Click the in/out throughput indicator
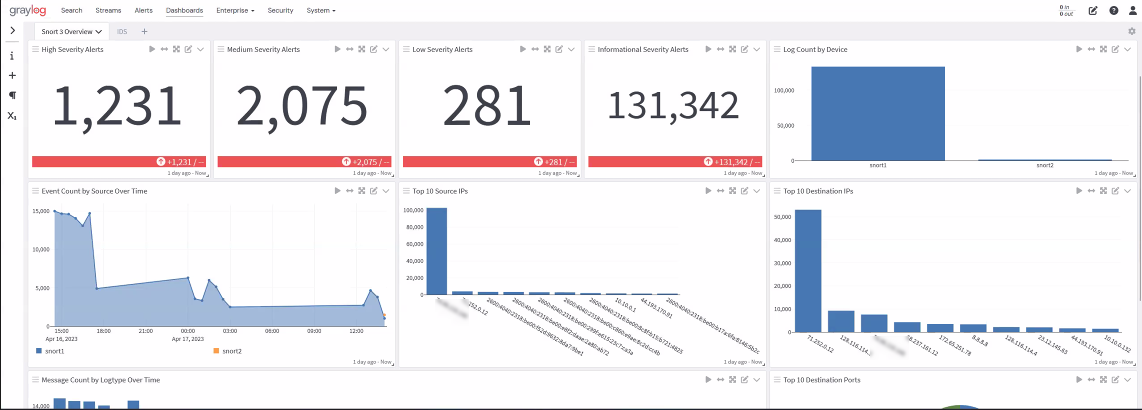Image resolution: width=1142 pixels, height=410 pixels. click(x=1065, y=11)
